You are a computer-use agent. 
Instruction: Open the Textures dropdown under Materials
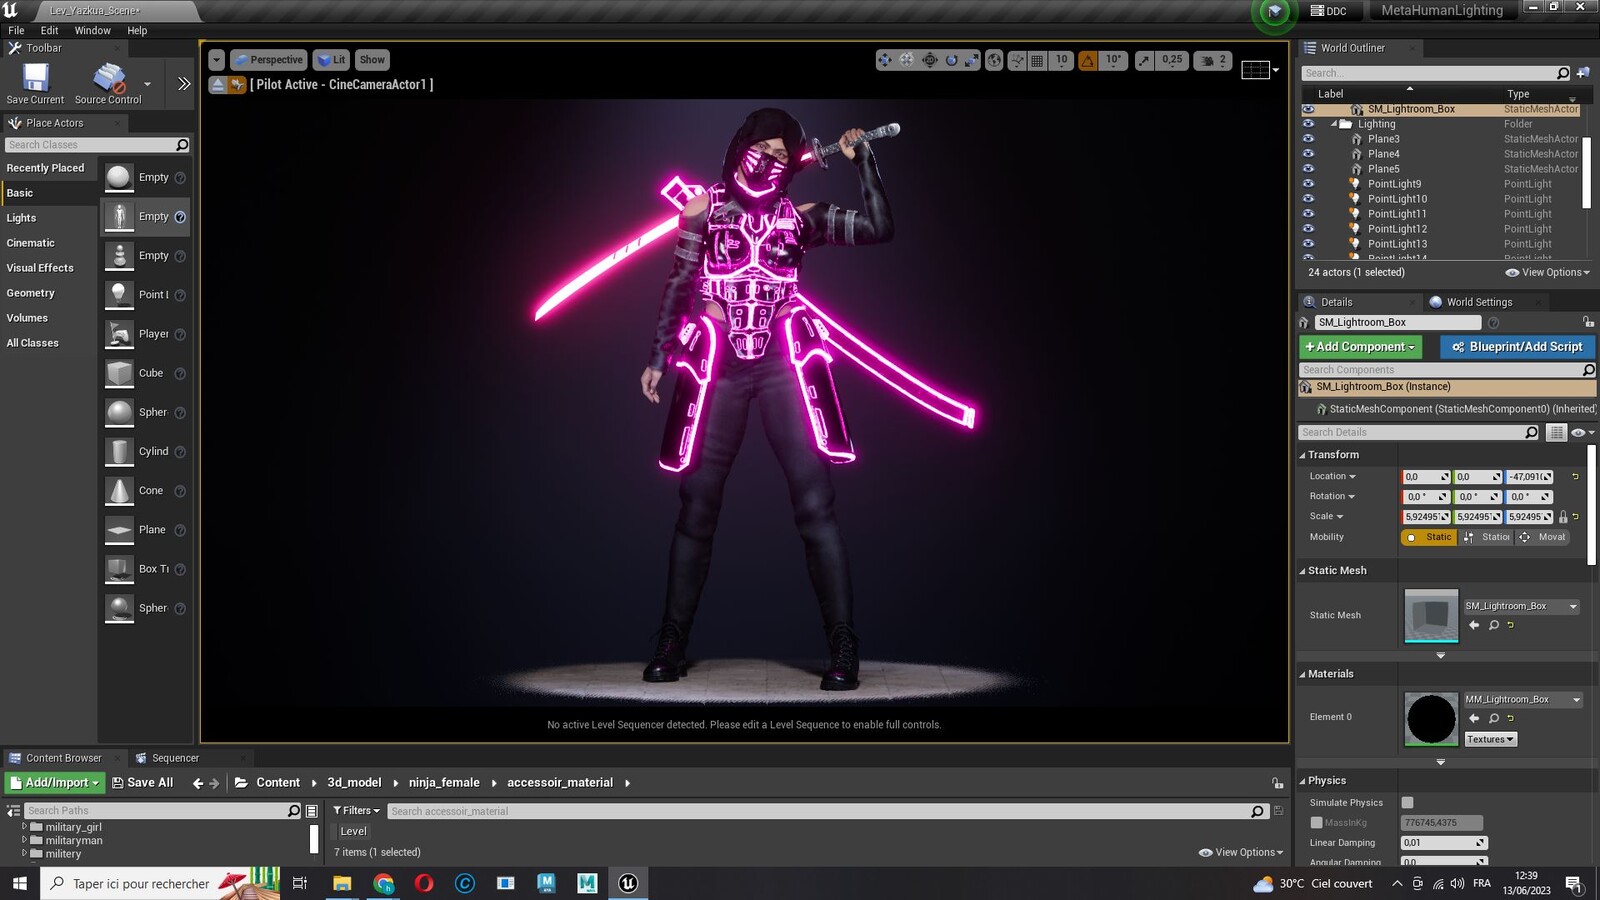[x=1490, y=740]
